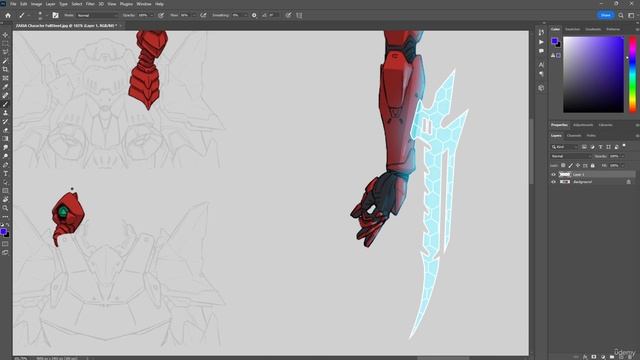Switch to the Paths tab

point(591,136)
